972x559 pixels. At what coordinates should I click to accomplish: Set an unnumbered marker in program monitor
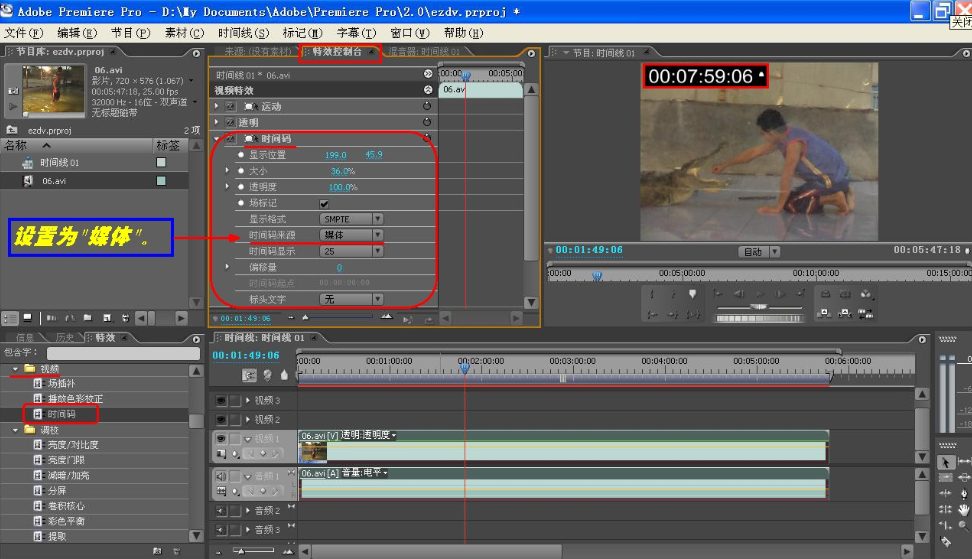(692, 294)
